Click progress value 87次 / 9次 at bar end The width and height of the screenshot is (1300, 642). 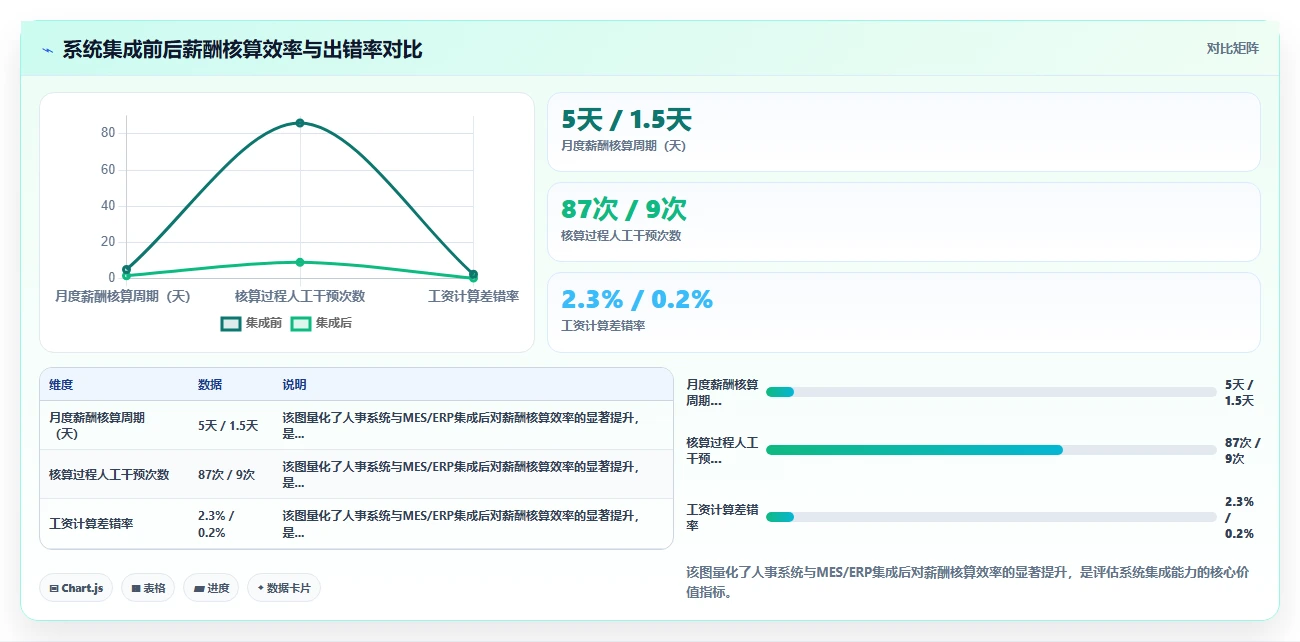1243,450
